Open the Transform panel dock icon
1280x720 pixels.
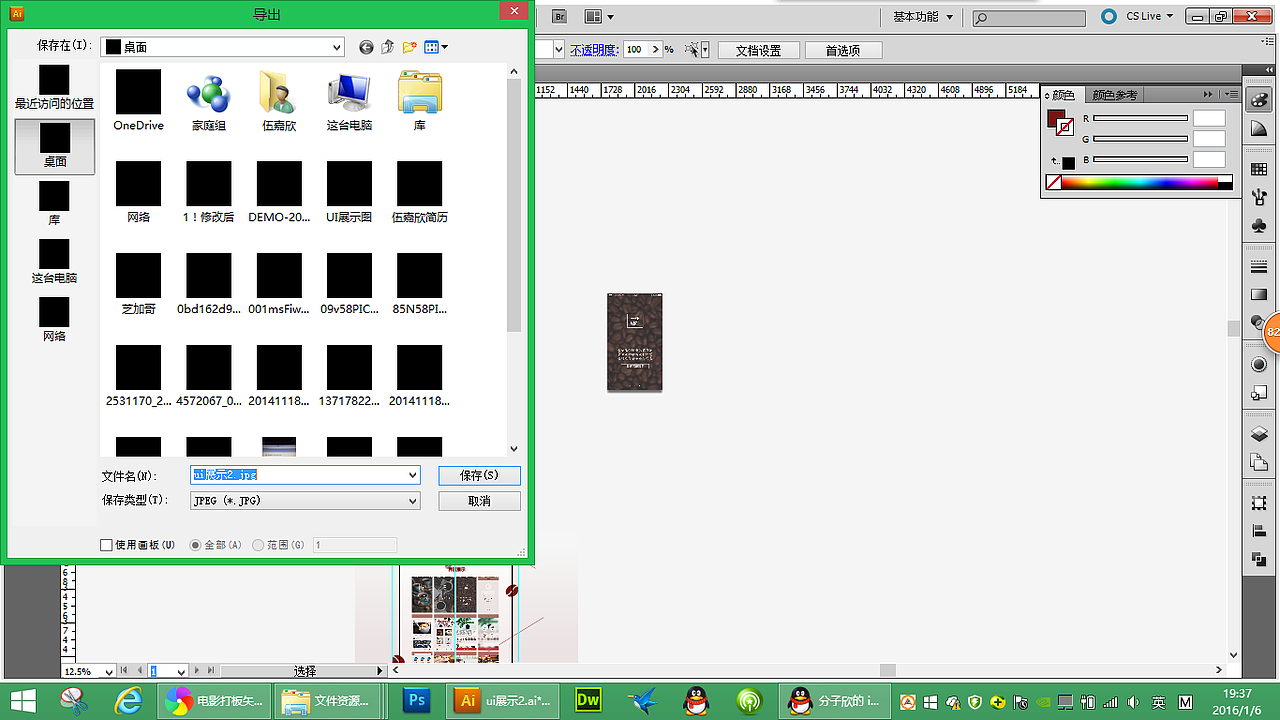coord(1259,503)
